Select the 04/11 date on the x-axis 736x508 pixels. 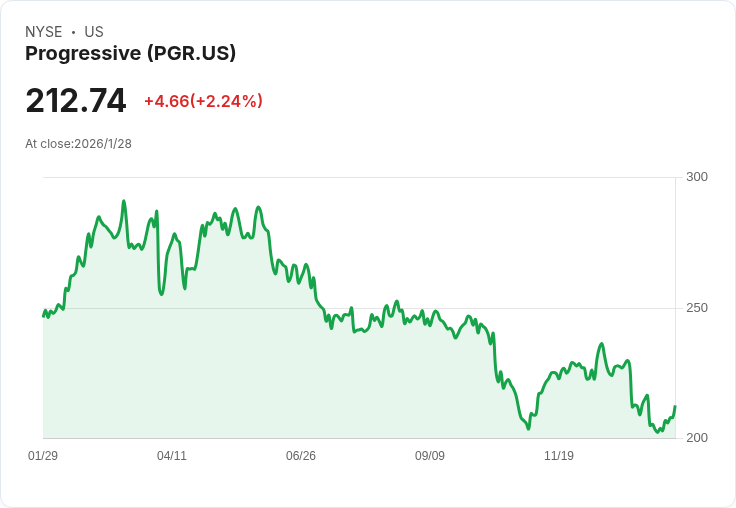tap(172, 456)
